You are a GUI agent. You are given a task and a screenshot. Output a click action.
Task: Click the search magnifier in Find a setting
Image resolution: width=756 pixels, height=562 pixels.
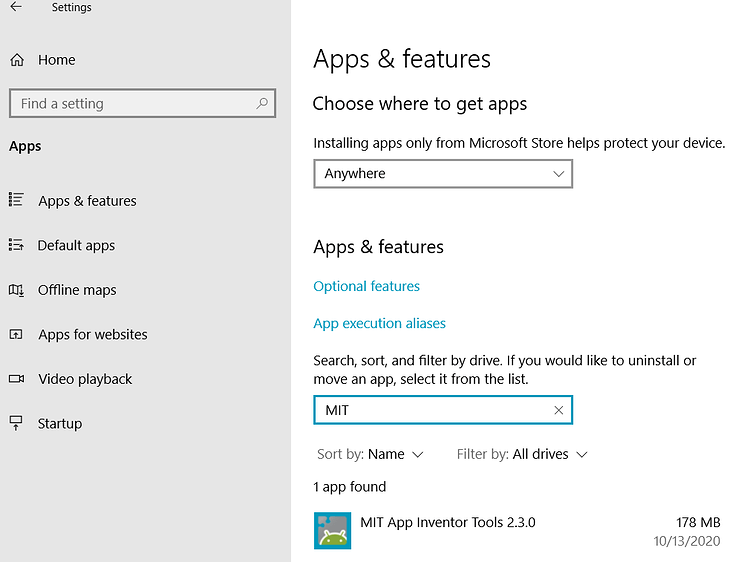tap(262, 103)
